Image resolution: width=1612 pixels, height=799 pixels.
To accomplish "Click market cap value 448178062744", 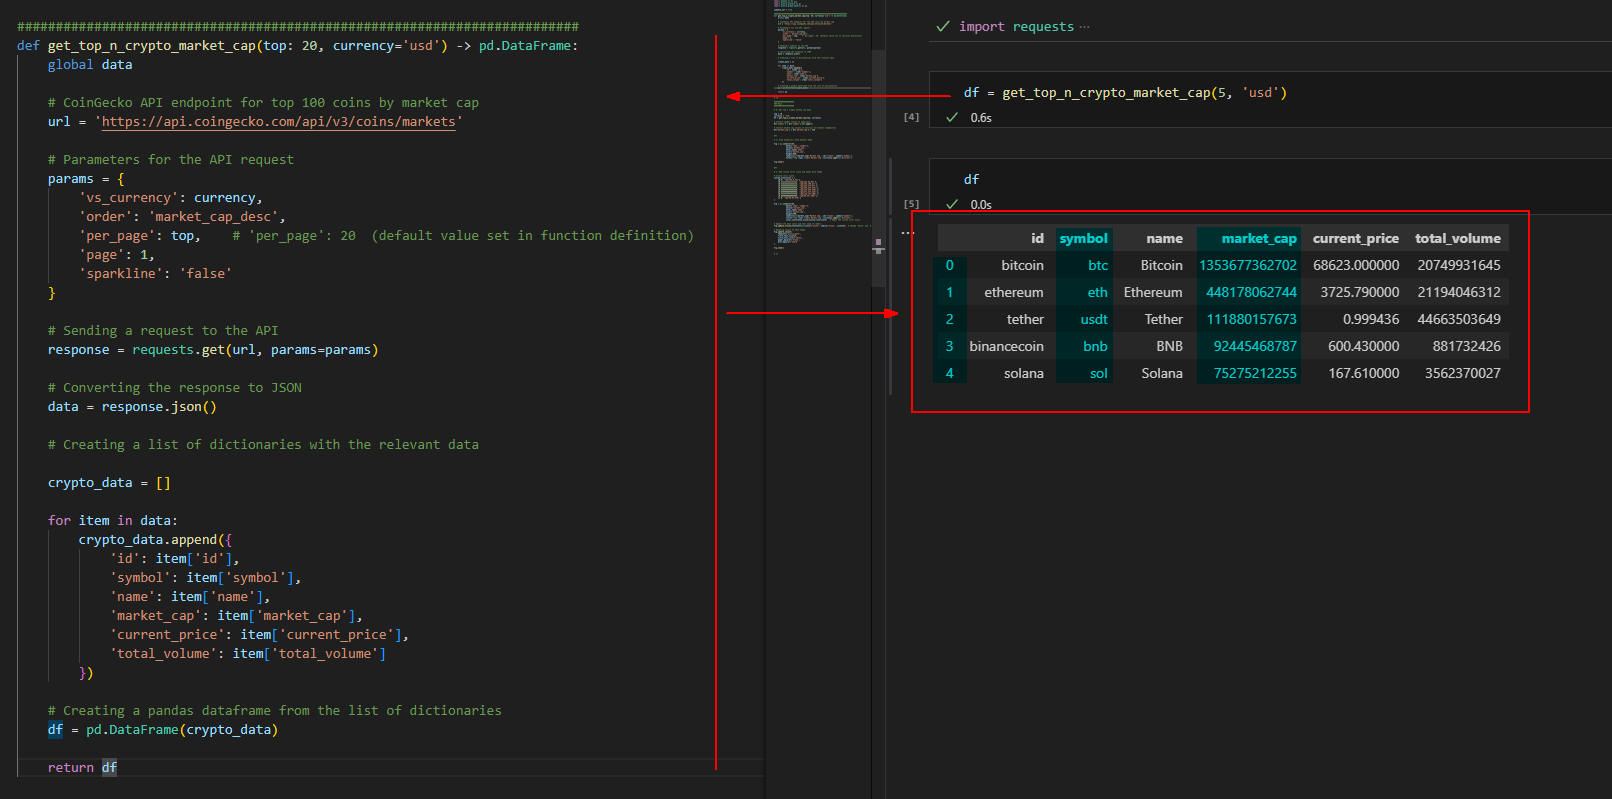I will pyautogui.click(x=1251, y=292).
